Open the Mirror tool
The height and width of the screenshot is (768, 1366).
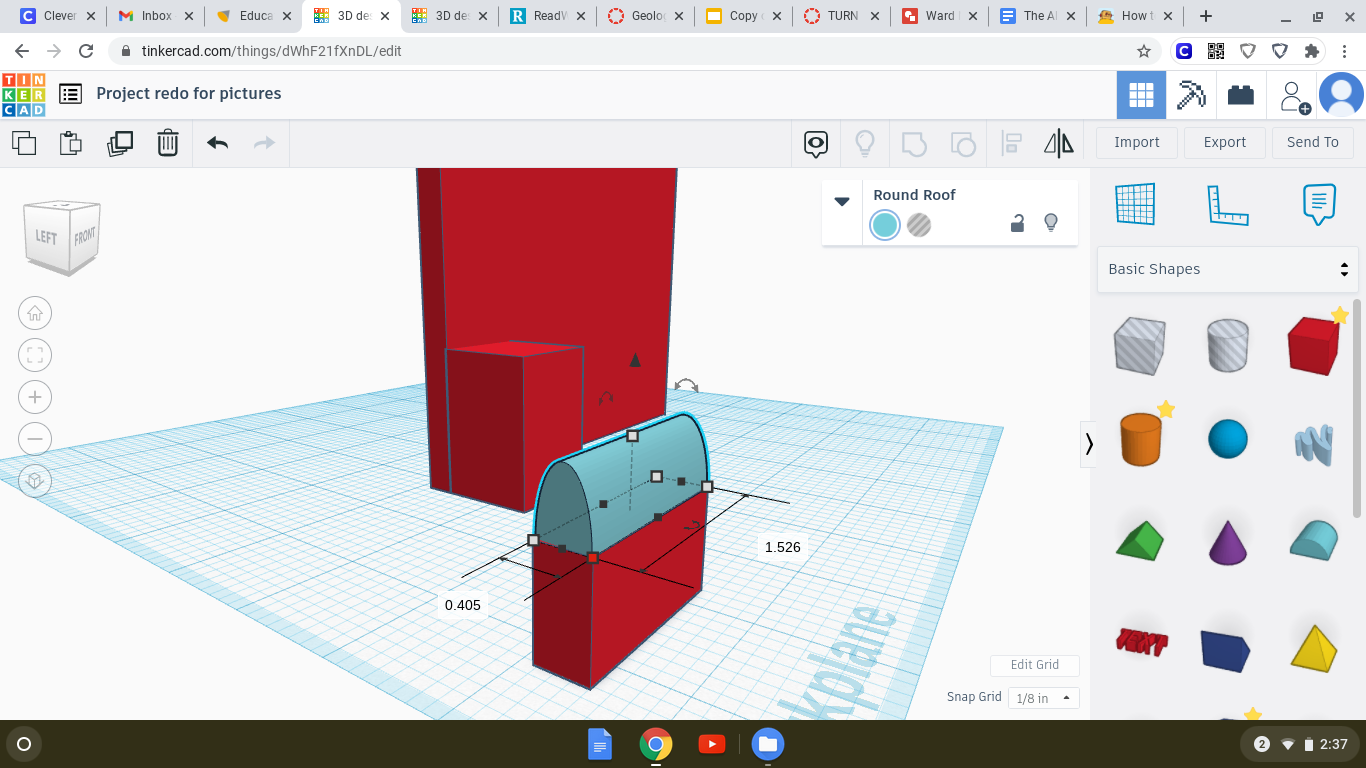click(1059, 143)
